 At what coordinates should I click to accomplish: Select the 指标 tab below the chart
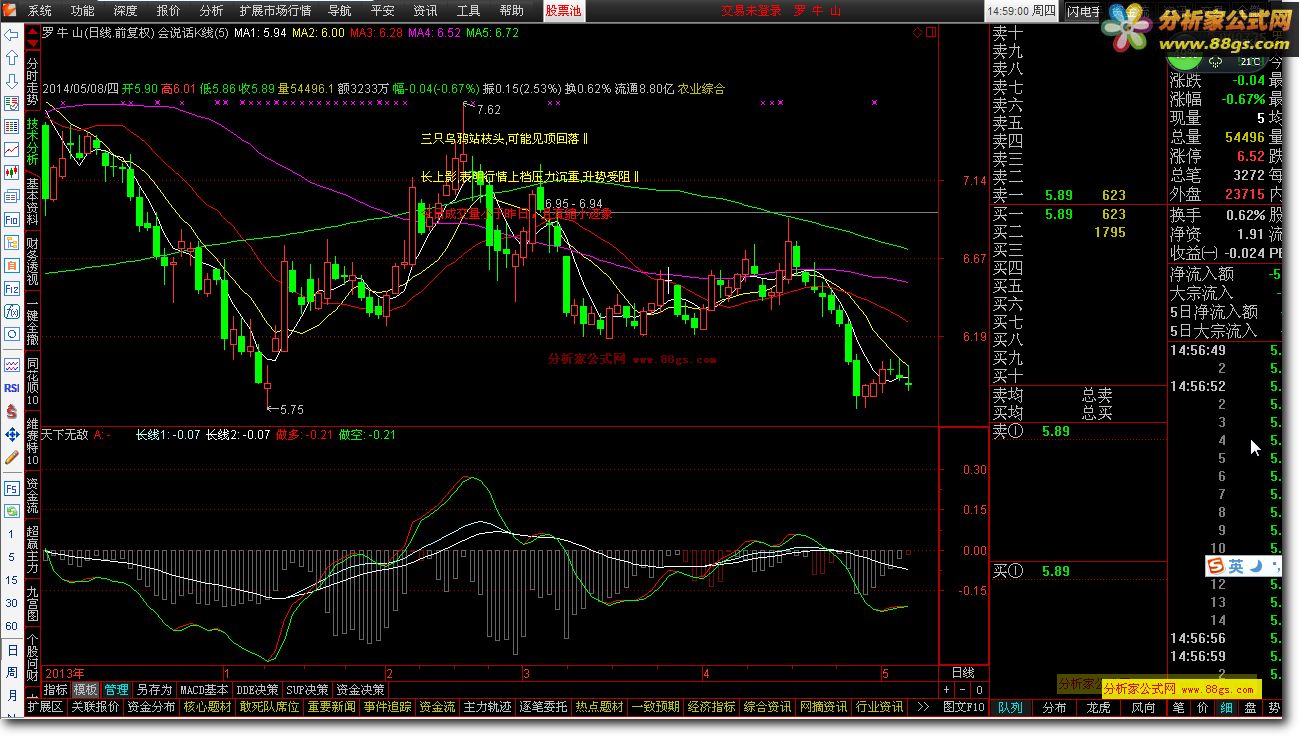point(55,690)
